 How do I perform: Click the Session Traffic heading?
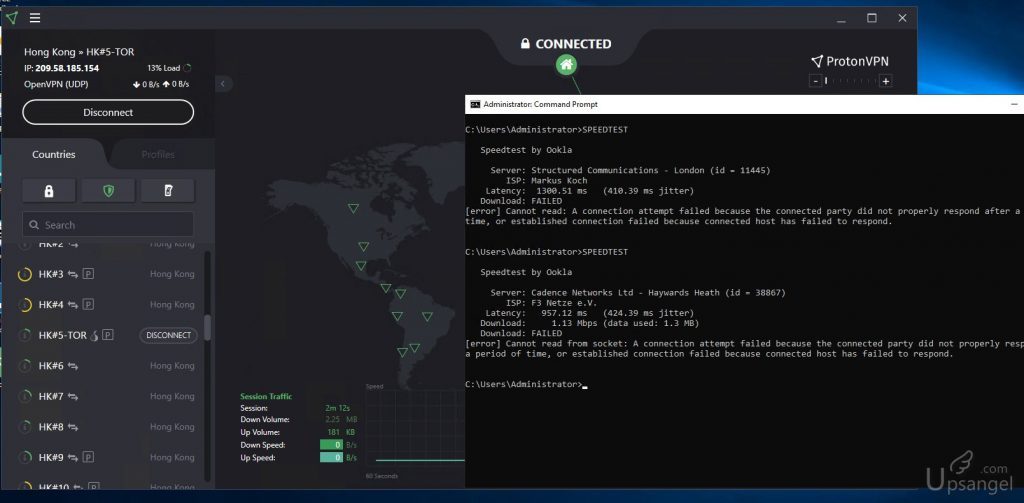[266, 396]
